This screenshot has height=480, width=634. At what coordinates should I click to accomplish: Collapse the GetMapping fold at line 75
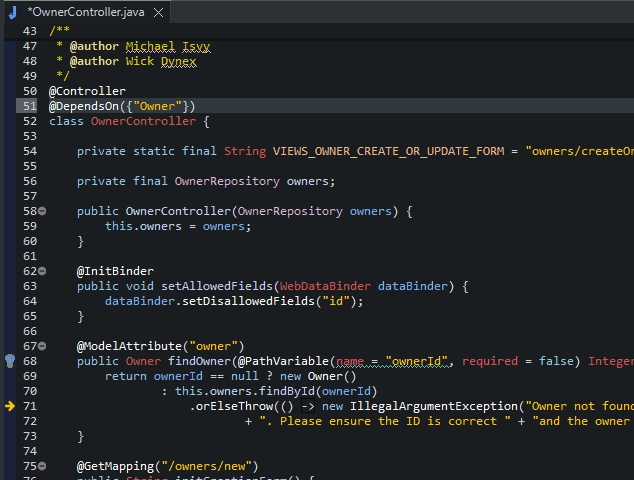[42, 466]
